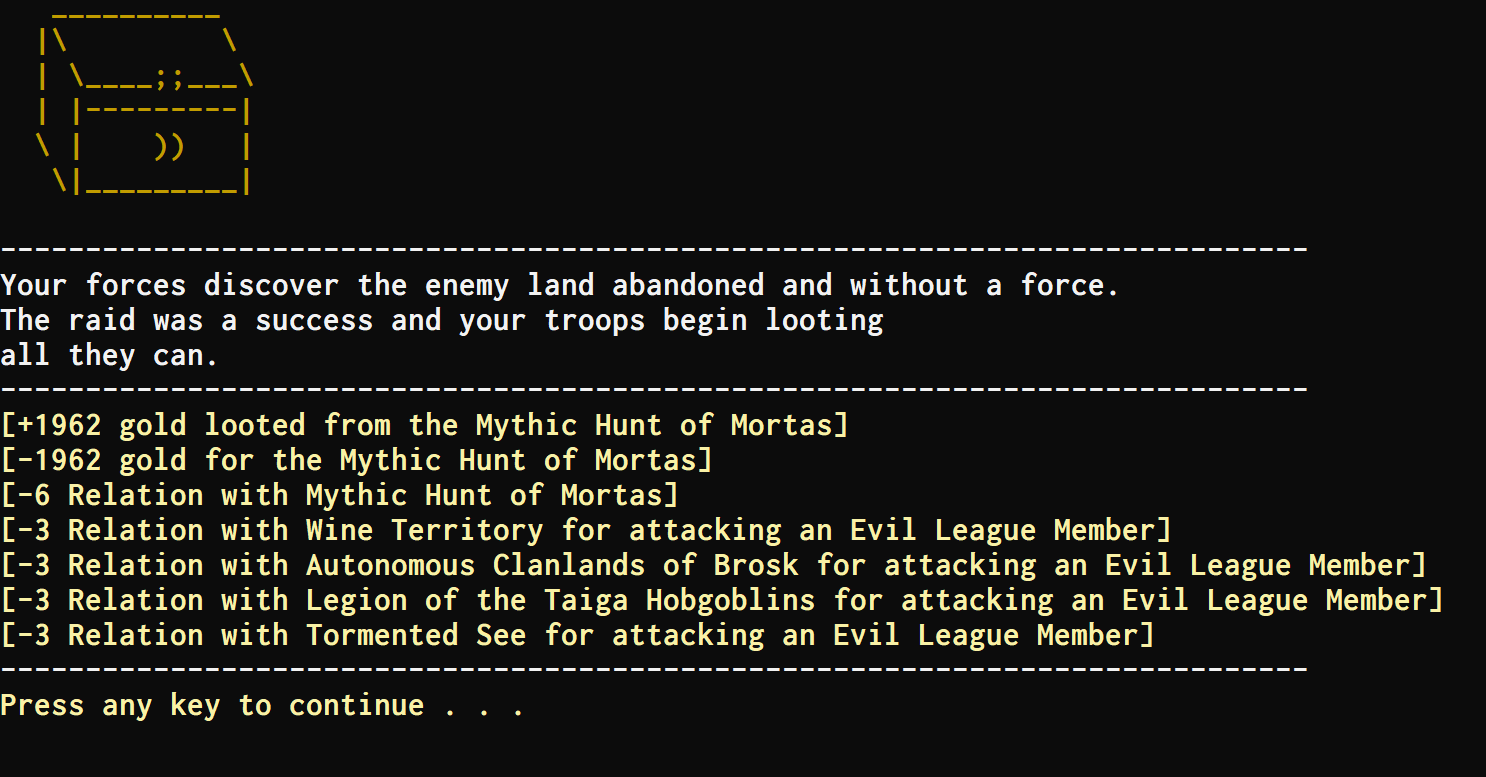Click the dashed separator below the chest
This screenshot has height=777, width=1486.
654,248
